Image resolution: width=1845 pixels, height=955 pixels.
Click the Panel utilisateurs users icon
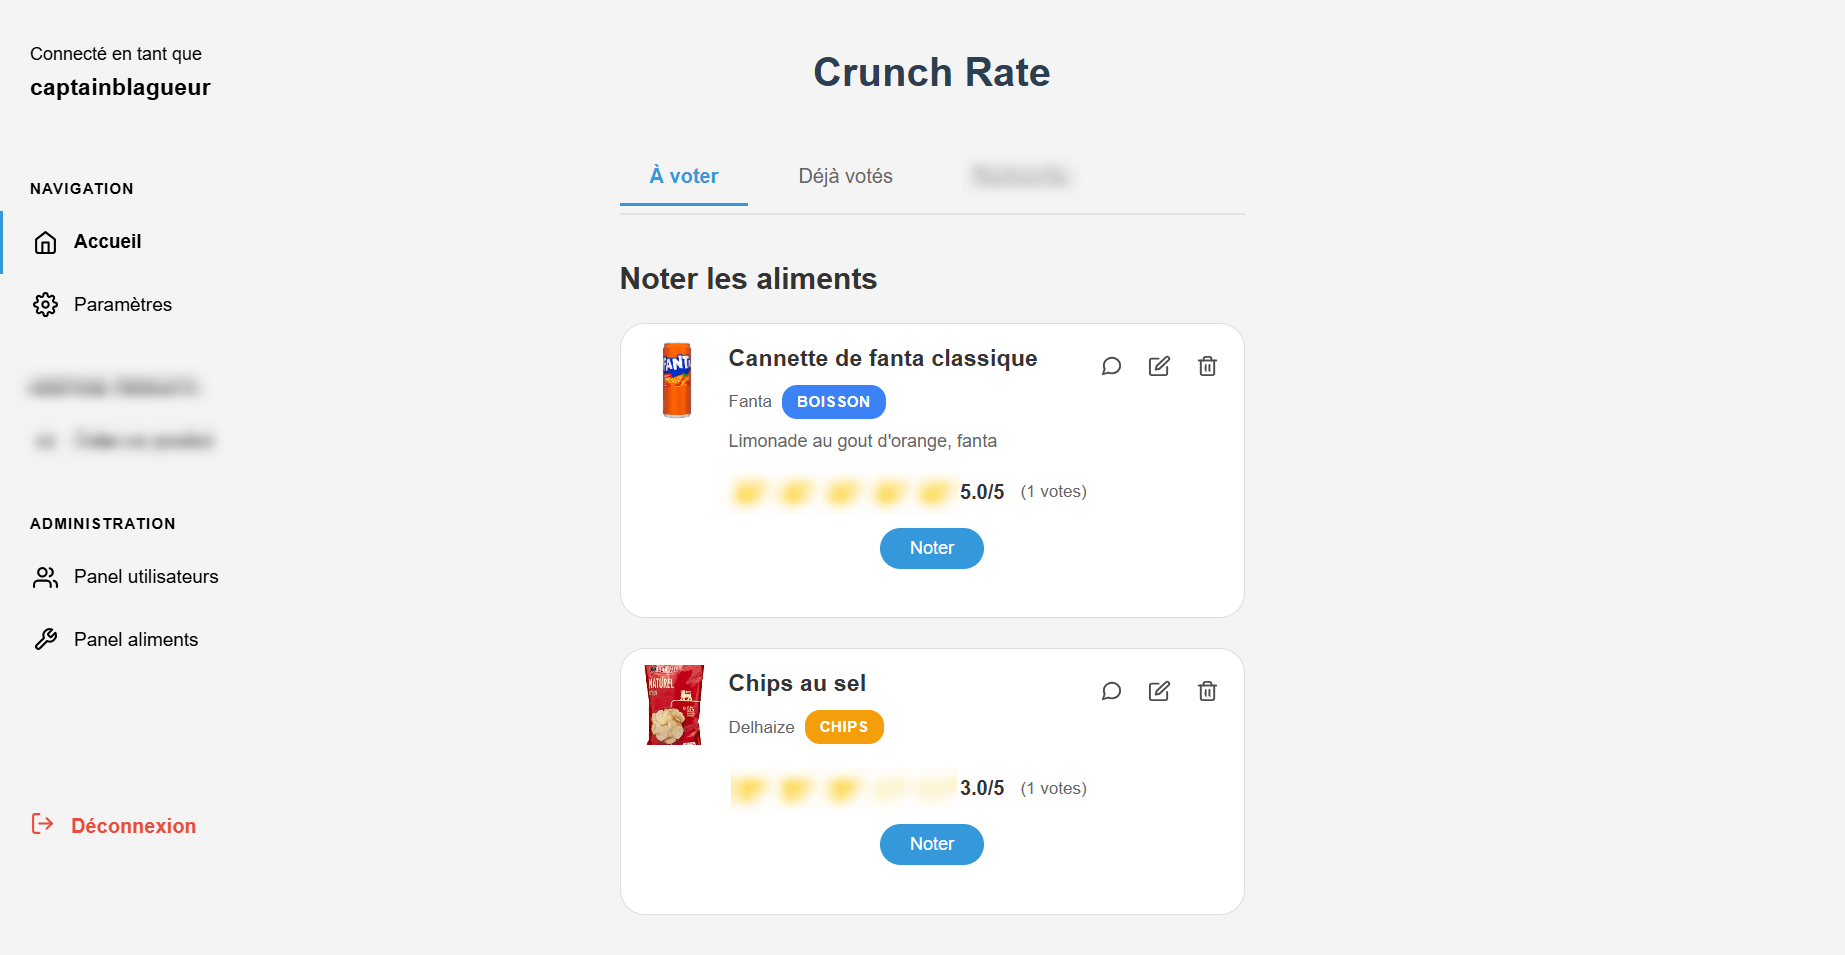45,577
